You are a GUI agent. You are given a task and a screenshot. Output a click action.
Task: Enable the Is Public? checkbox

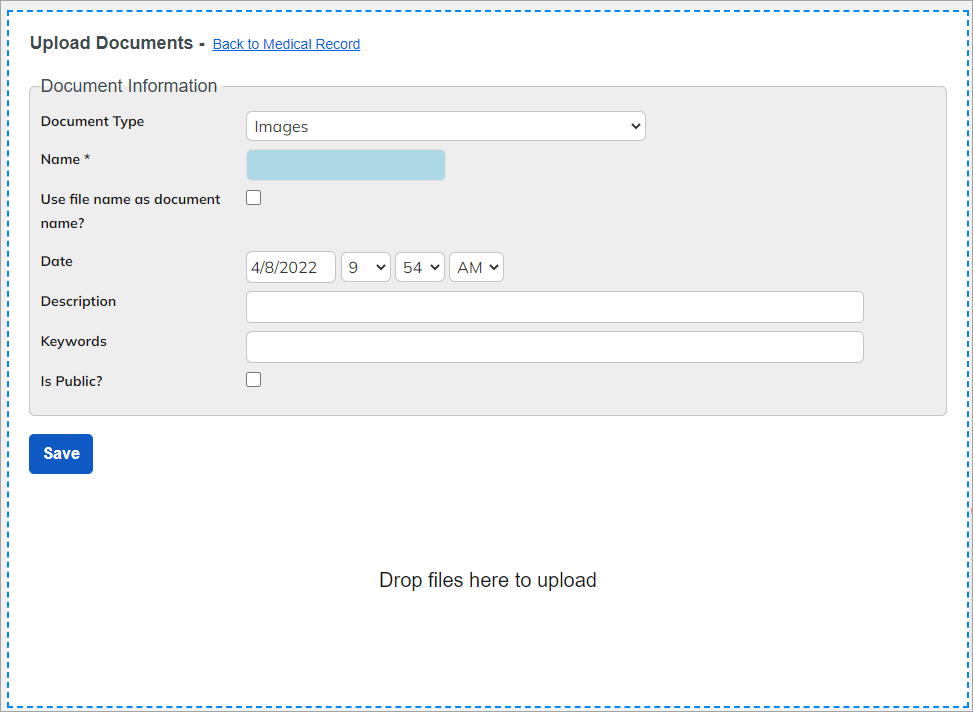[253, 379]
